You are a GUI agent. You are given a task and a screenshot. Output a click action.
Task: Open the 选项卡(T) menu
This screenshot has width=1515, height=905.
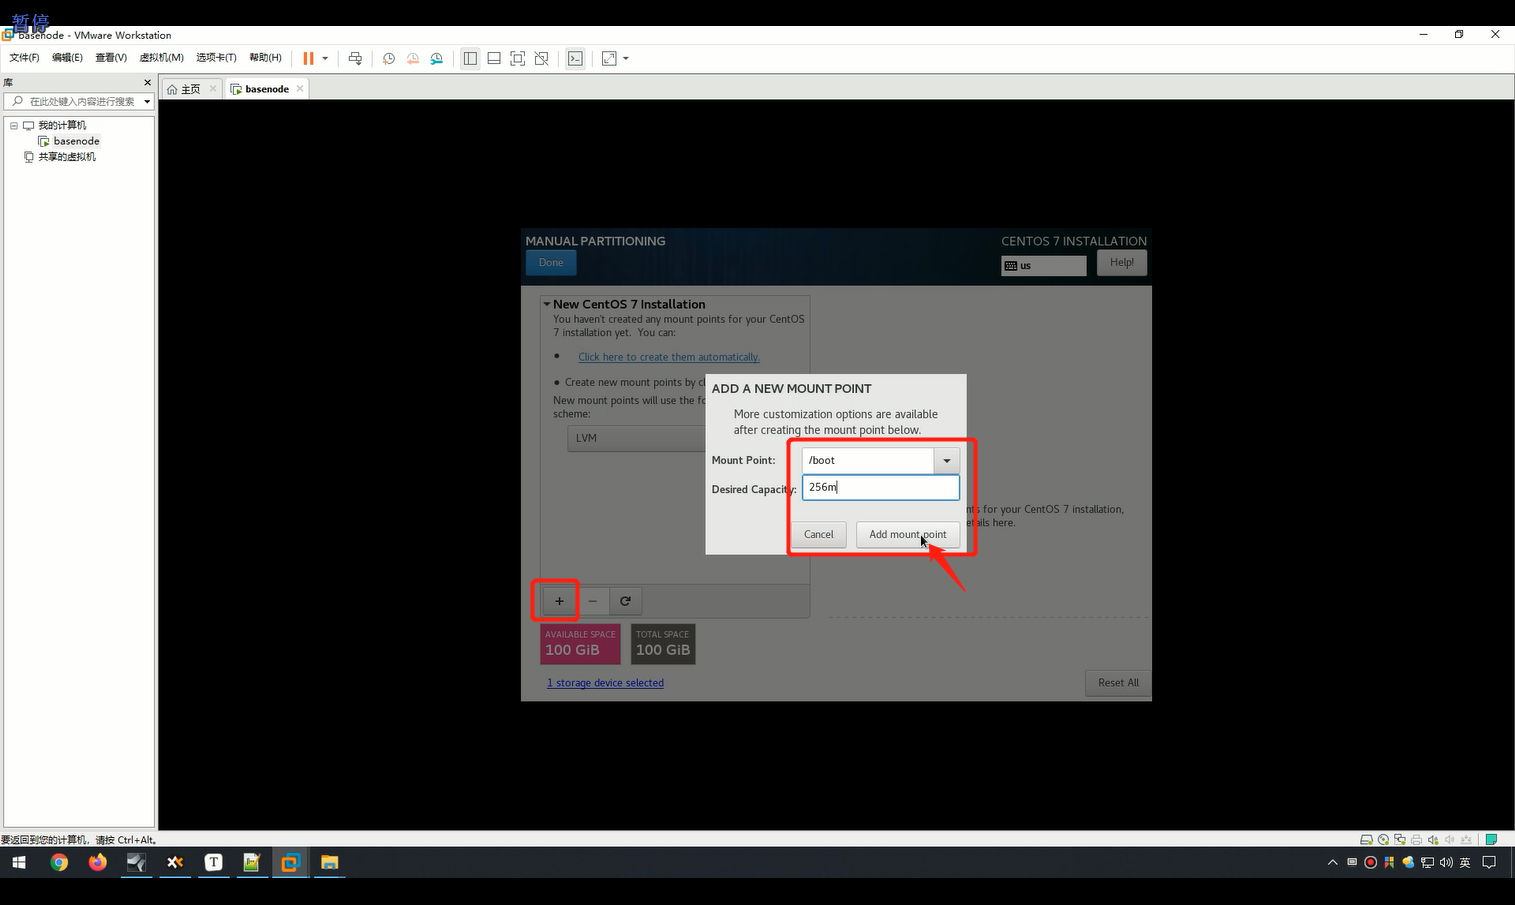pyautogui.click(x=216, y=58)
